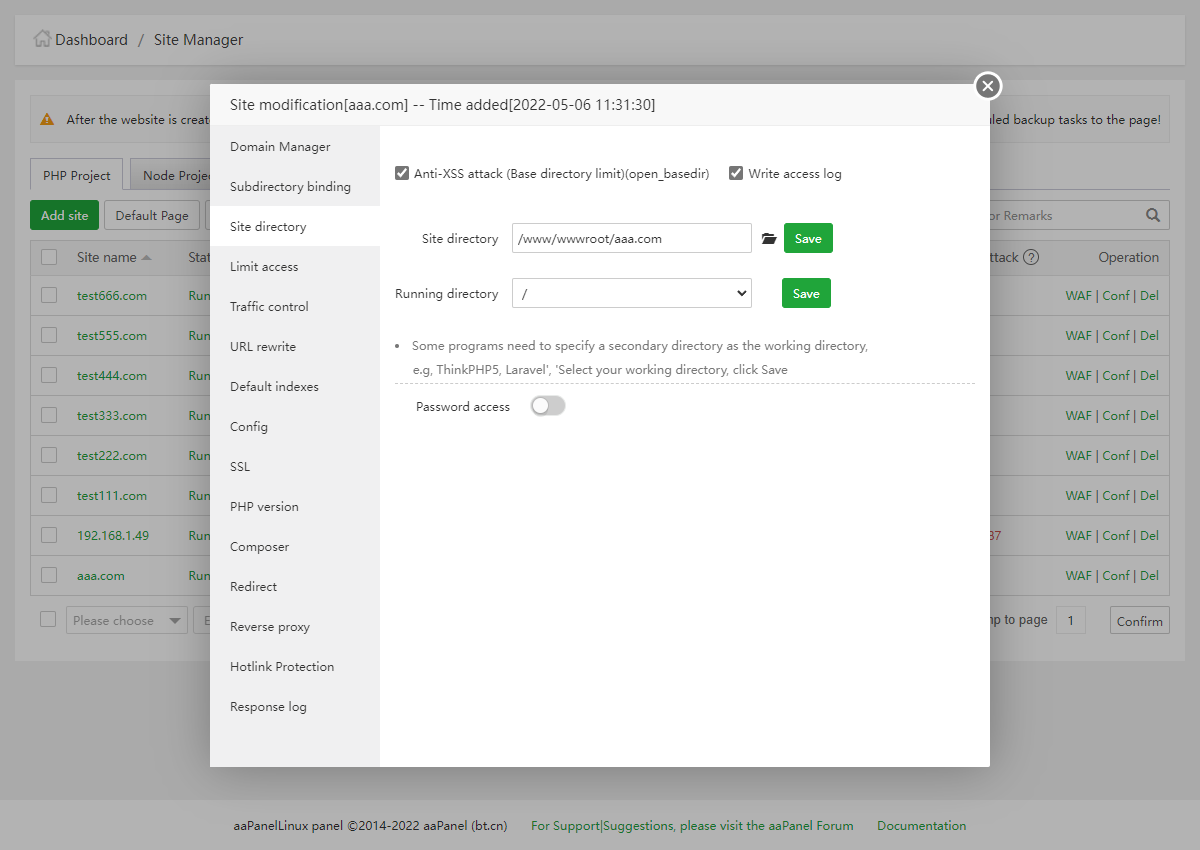Click the search magnifier icon

[1153, 215]
